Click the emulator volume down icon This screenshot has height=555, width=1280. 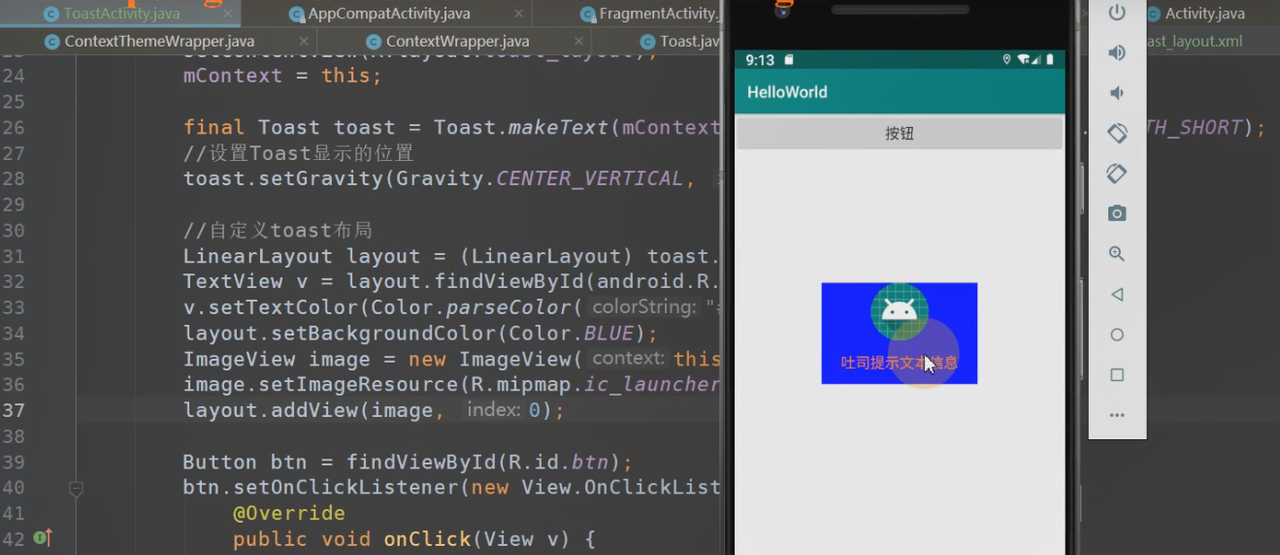coord(1116,93)
